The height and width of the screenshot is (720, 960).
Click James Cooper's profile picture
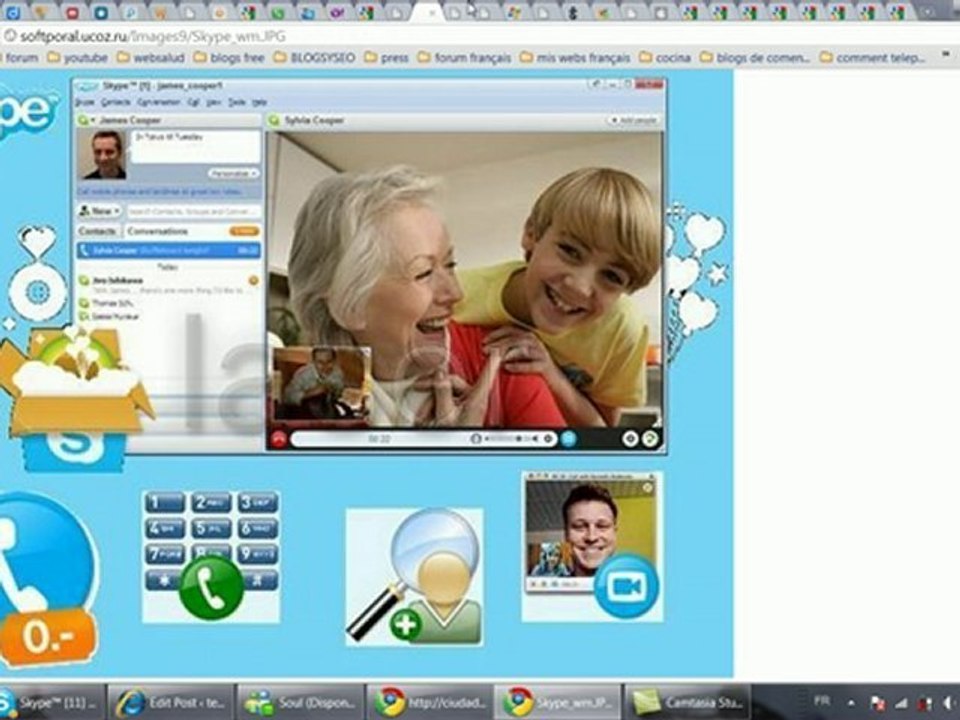pos(105,155)
